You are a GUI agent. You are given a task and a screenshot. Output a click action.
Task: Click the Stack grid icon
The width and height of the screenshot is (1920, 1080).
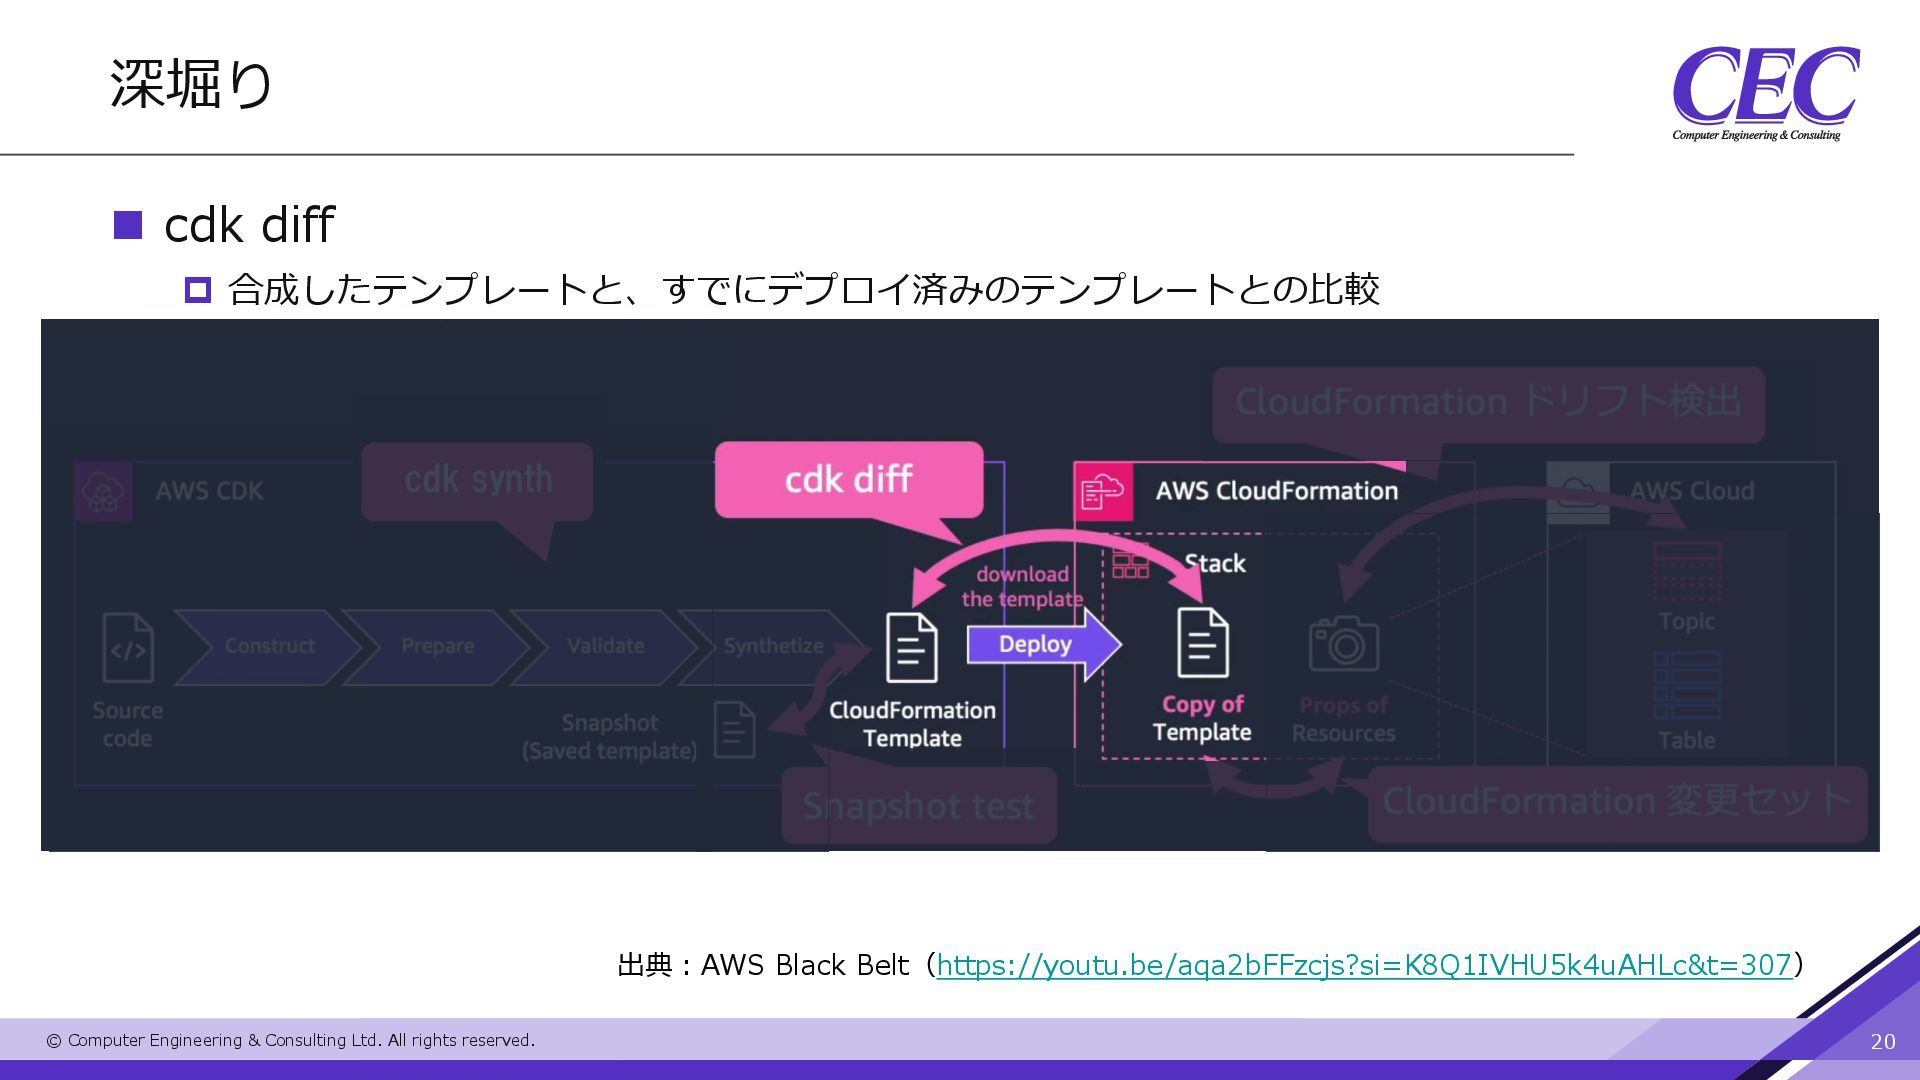(1130, 563)
